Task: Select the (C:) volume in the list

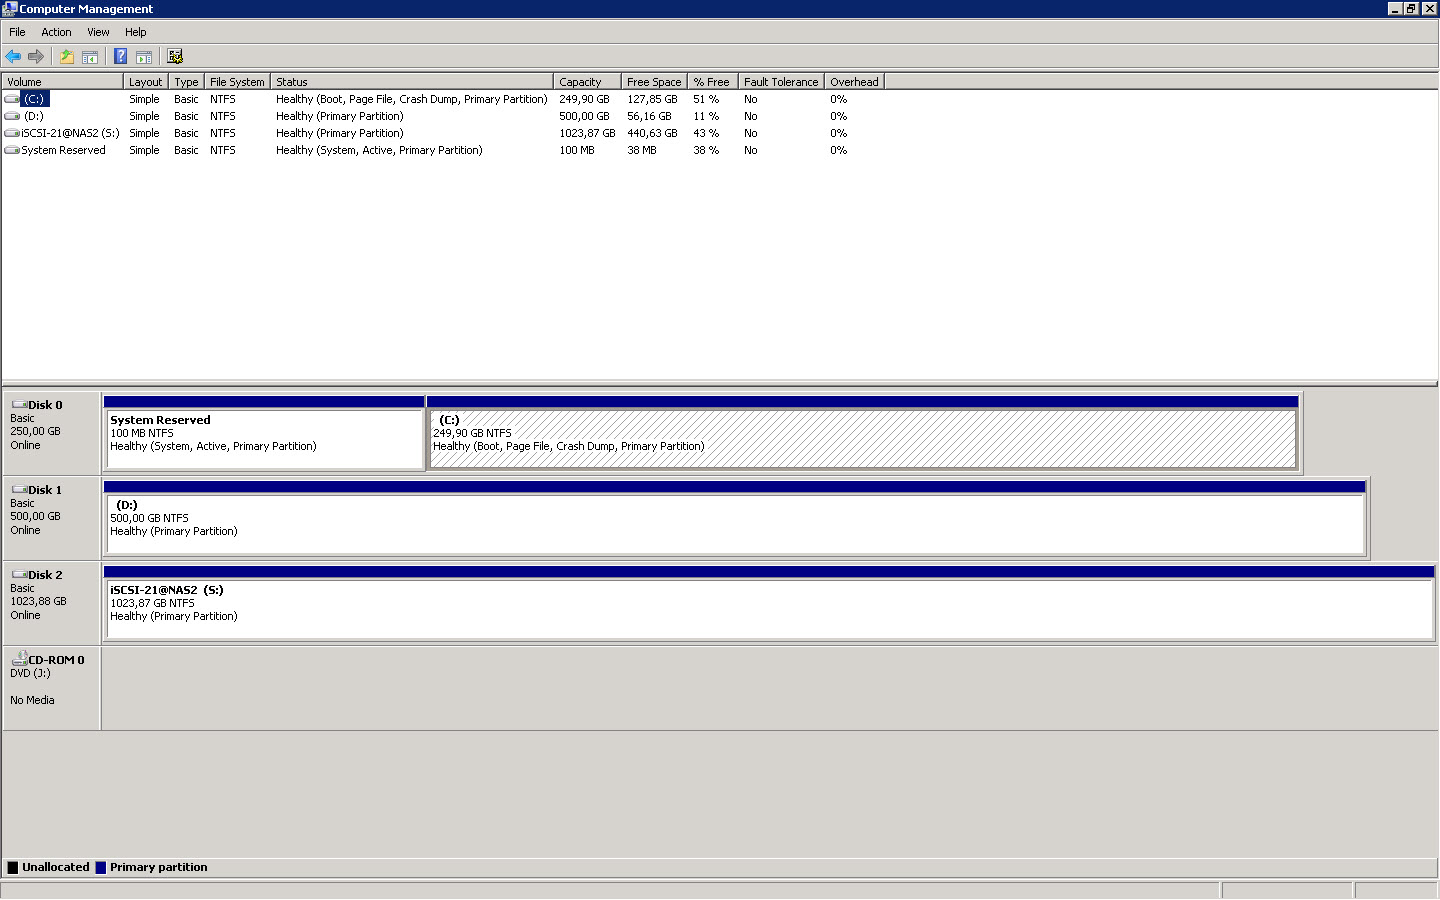Action: (x=35, y=99)
